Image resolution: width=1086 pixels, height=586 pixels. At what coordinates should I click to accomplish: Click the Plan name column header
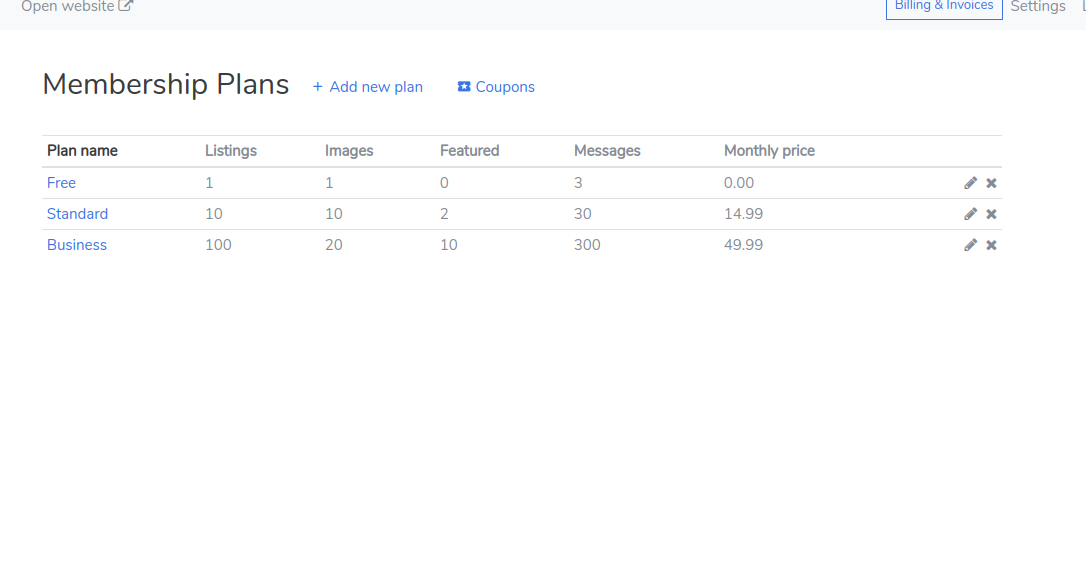tap(82, 151)
